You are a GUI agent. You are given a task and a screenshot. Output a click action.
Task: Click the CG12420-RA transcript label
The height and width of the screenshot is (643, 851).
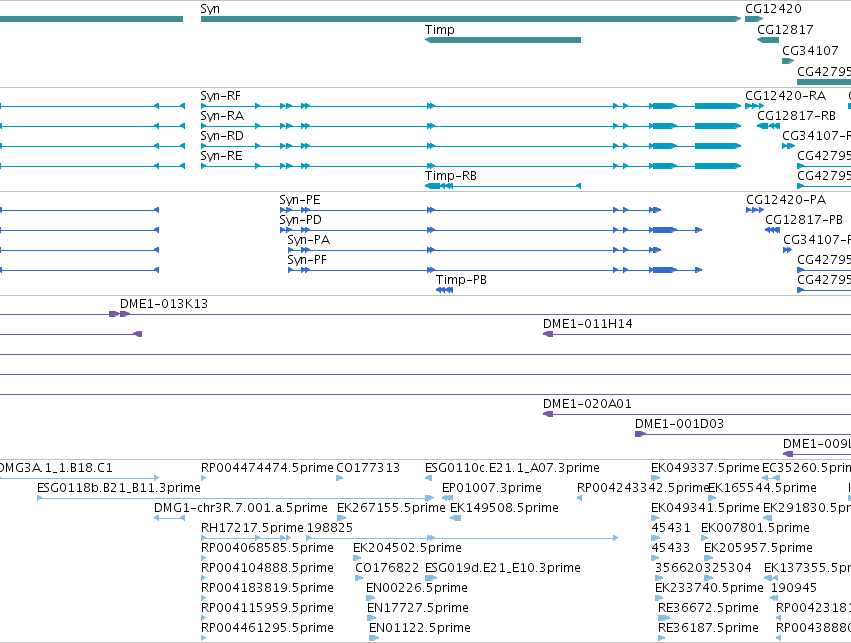(785, 96)
